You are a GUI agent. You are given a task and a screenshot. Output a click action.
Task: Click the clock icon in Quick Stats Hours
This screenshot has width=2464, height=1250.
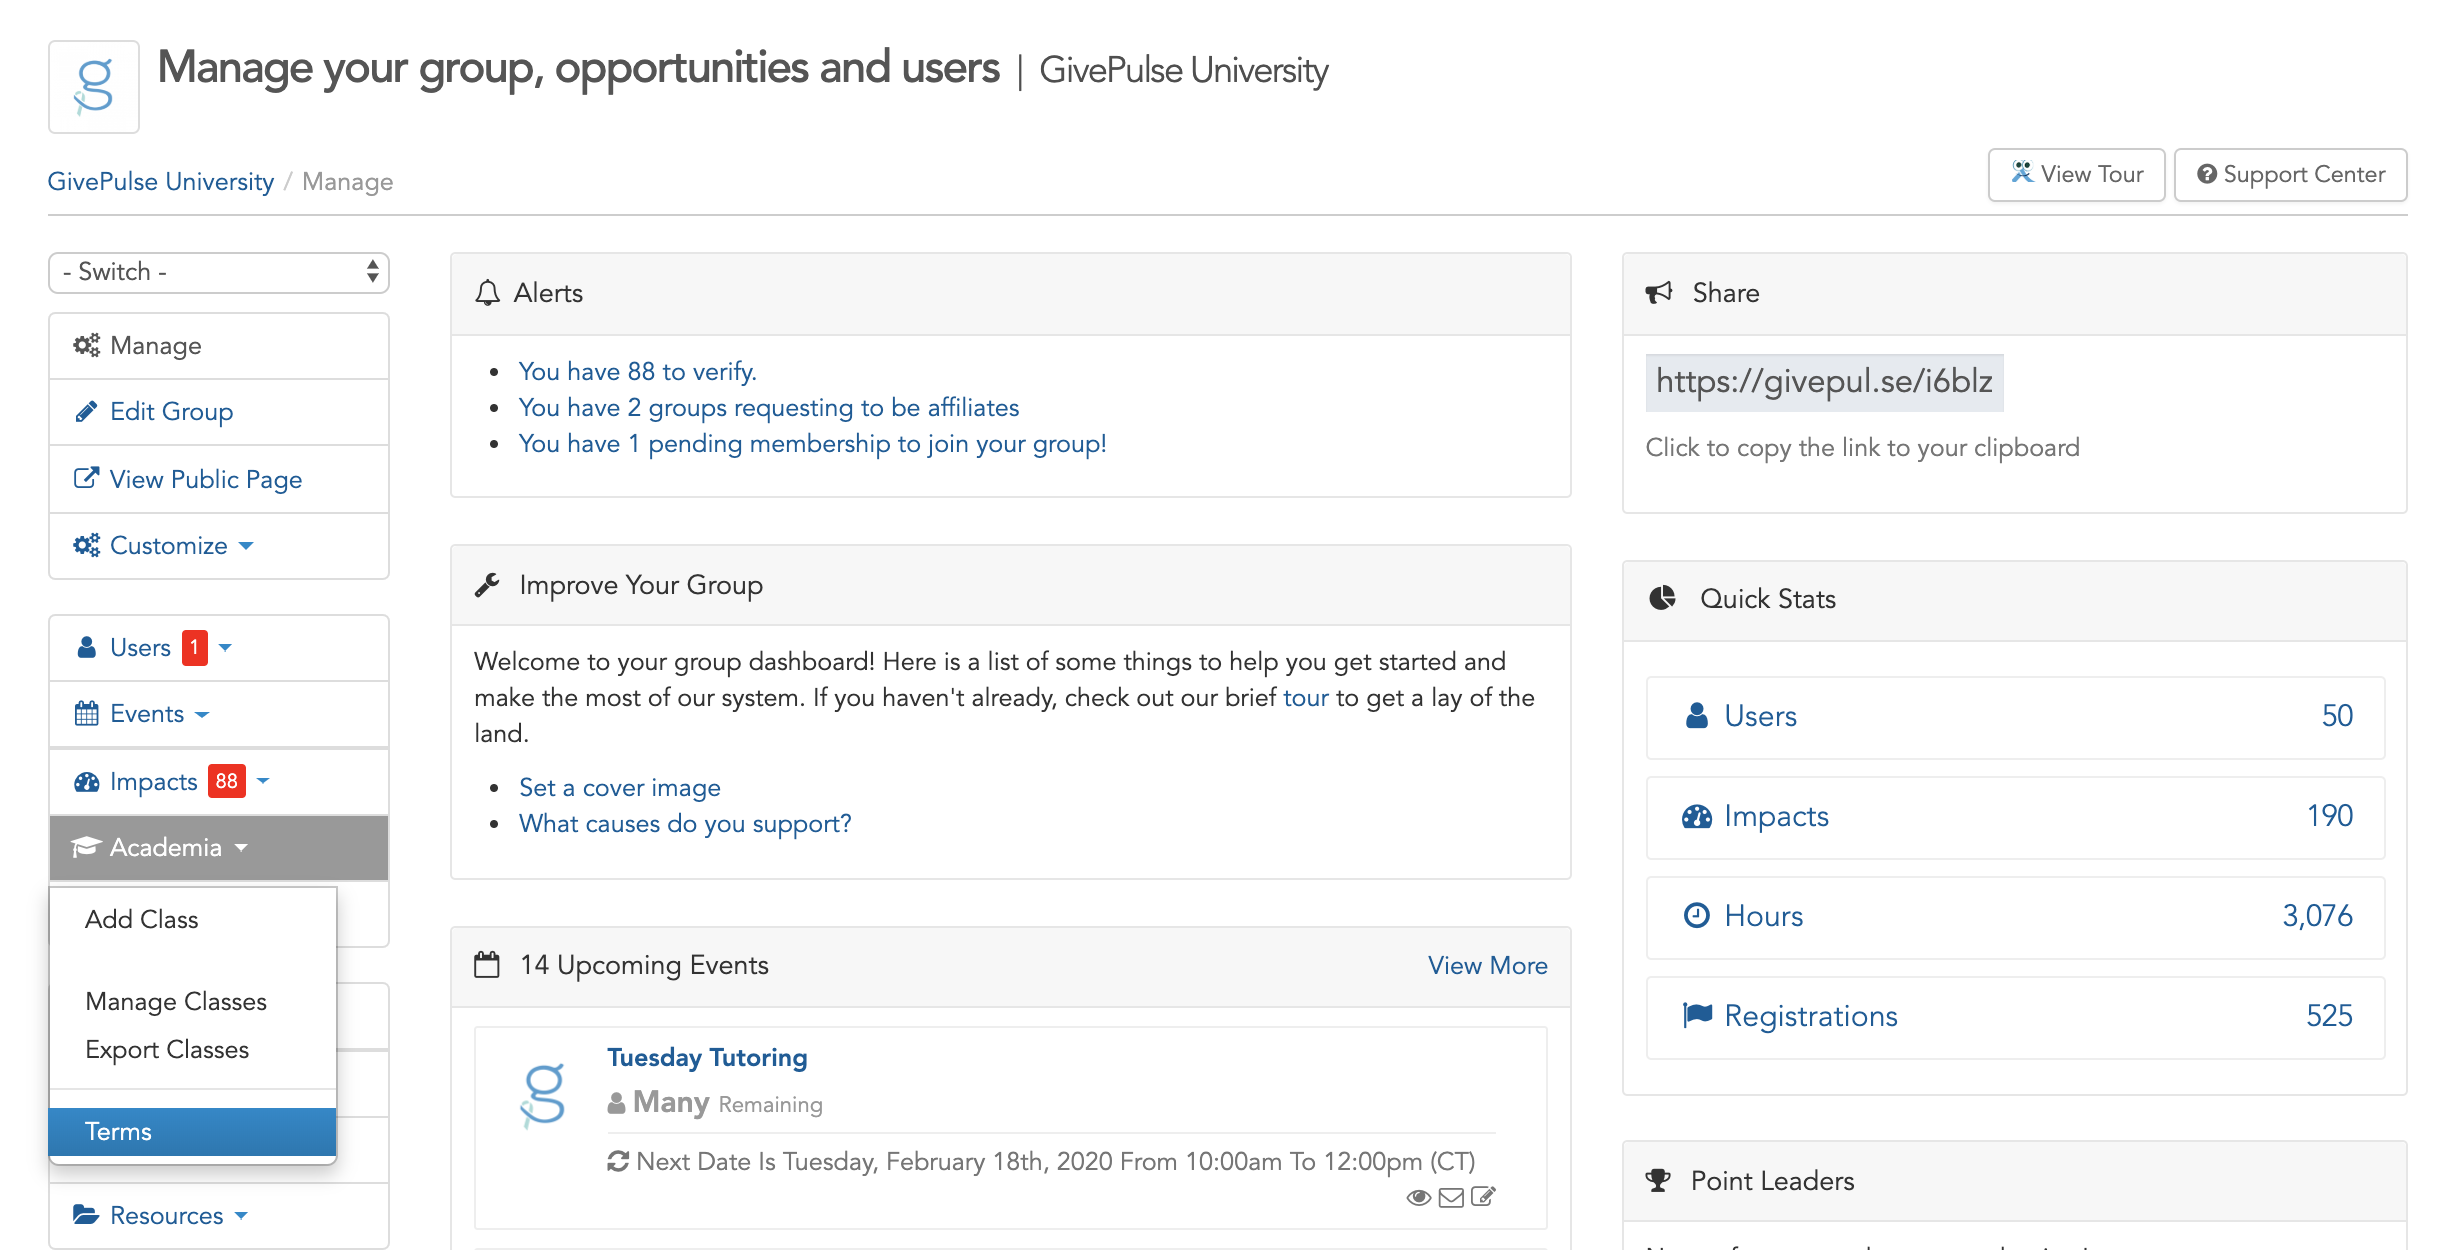[x=1697, y=915]
